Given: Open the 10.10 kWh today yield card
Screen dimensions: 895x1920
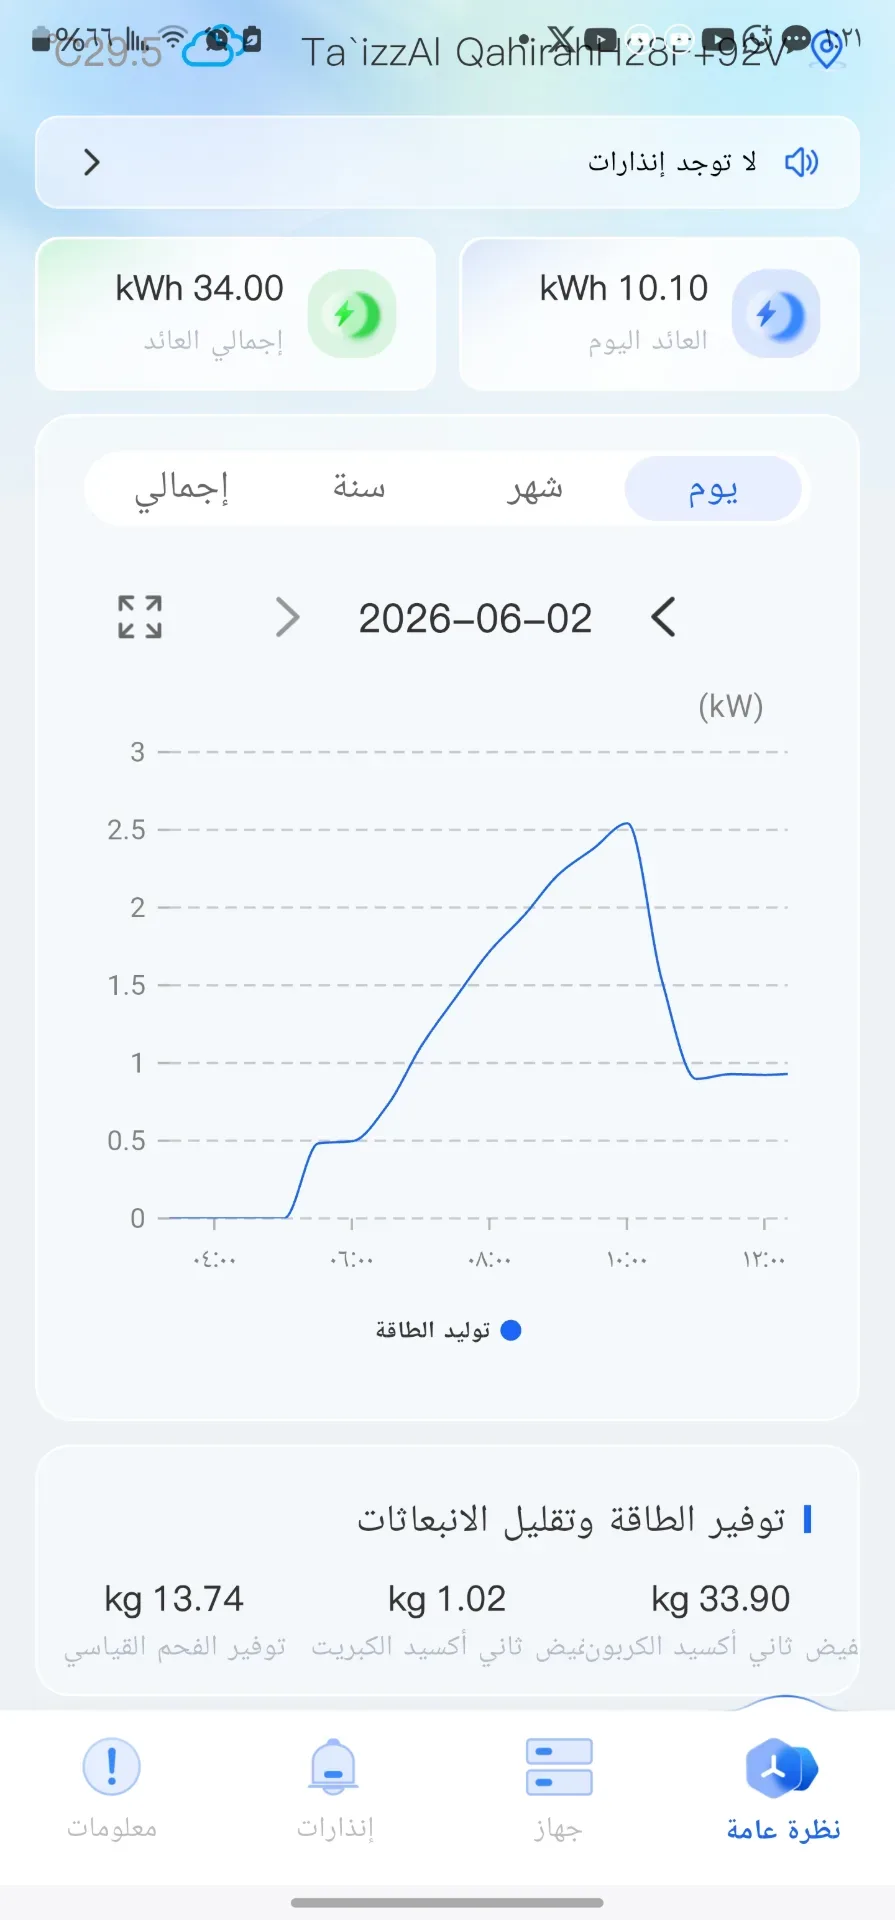Looking at the screenshot, I should tap(659, 314).
